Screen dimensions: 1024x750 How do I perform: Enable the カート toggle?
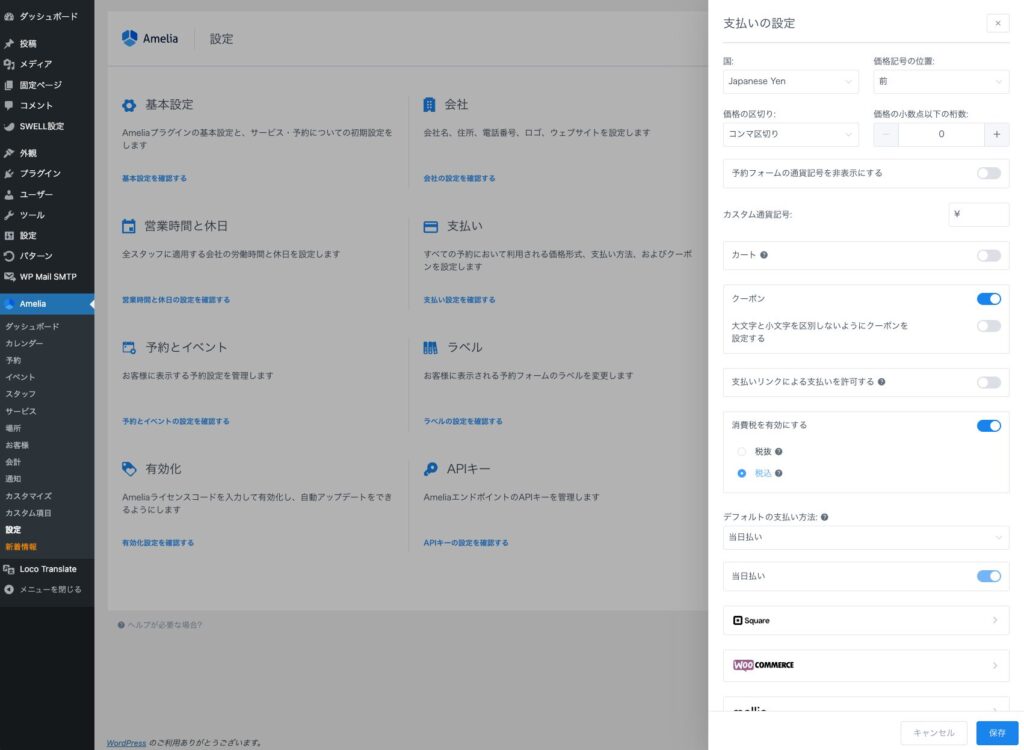coord(988,256)
